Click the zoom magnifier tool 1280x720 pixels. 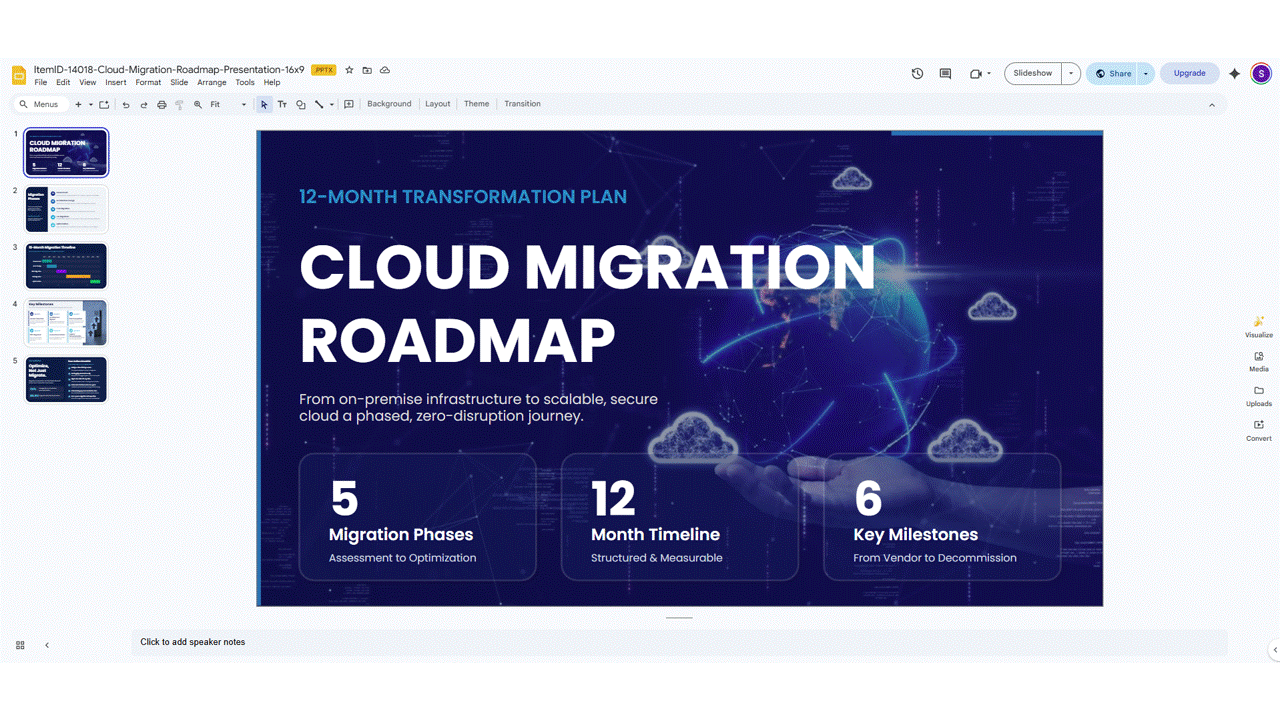tap(198, 104)
